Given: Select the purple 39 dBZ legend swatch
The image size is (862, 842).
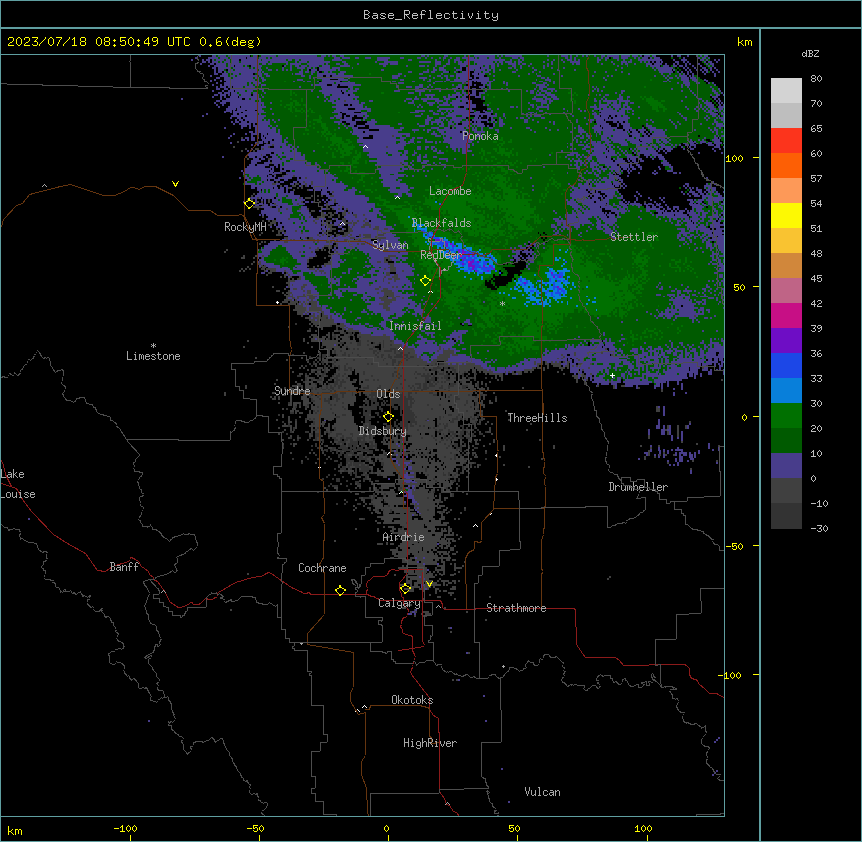Looking at the screenshot, I should point(786,340).
